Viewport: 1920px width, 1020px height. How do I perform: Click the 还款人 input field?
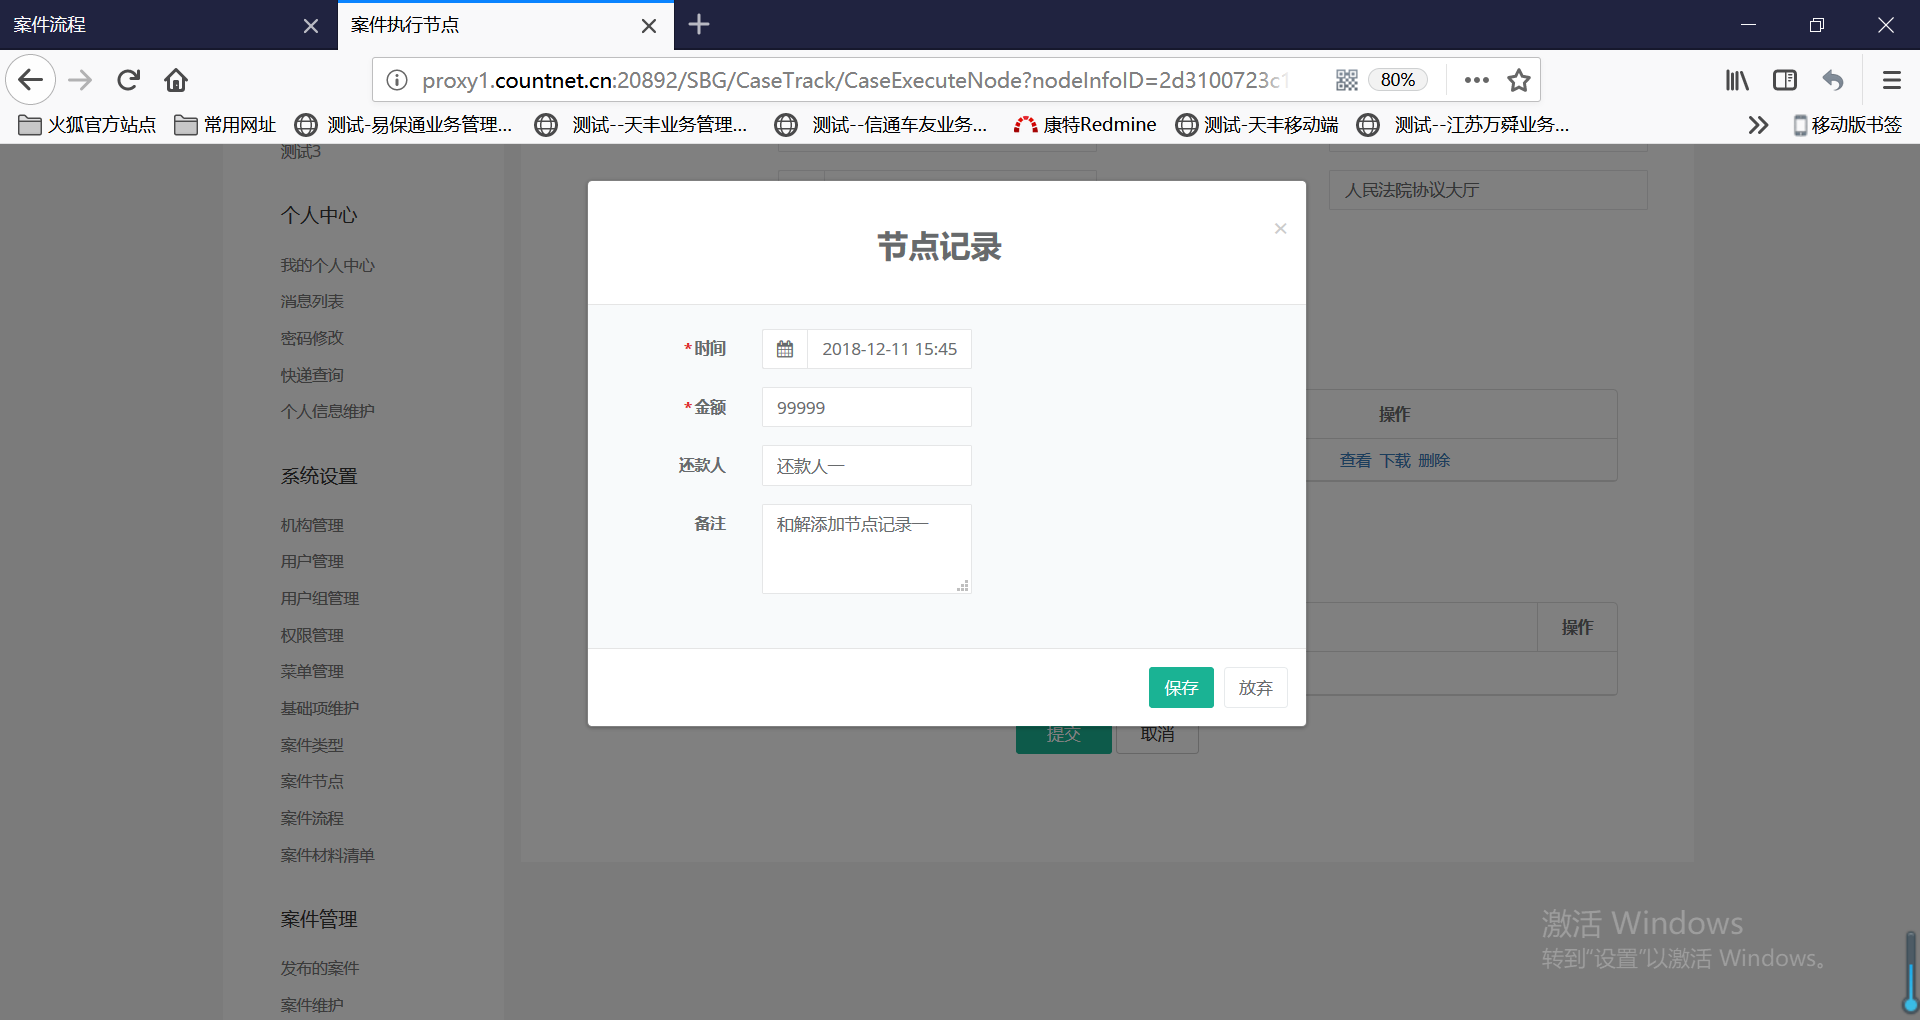tap(866, 466)
